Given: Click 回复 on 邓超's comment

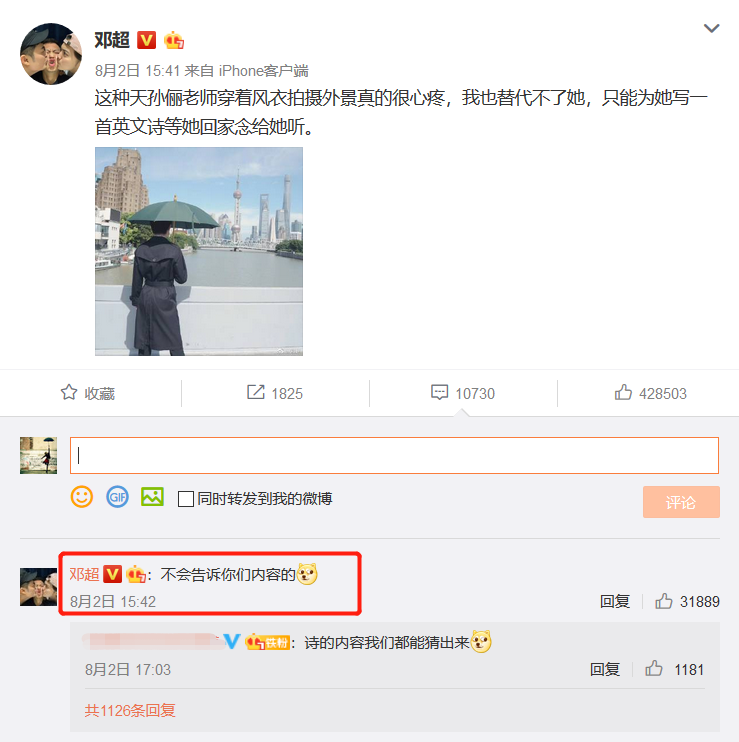Looking at the screenshot, I should [x=615, y=601].
